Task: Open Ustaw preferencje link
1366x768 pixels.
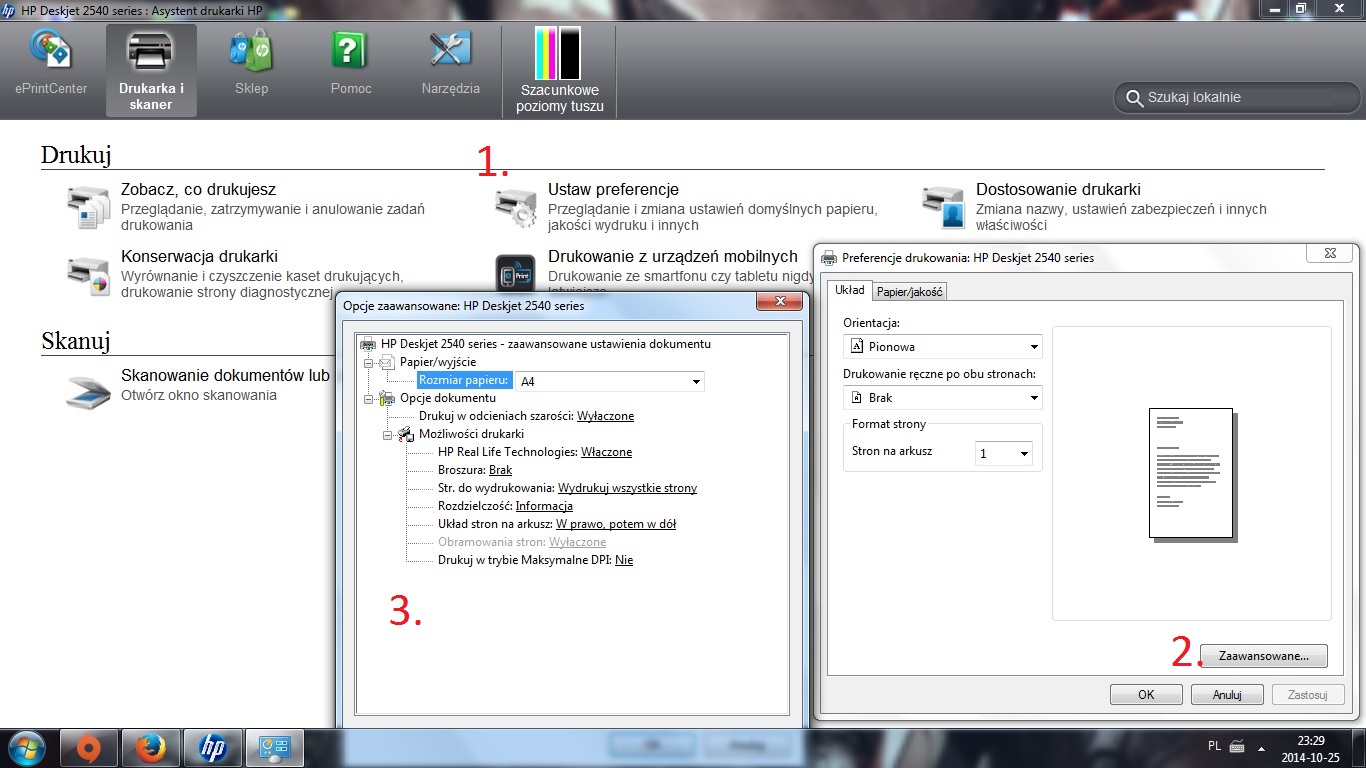Action: [613, 189]
